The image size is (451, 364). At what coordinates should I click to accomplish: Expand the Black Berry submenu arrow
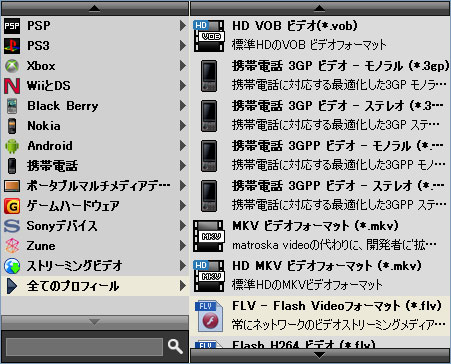182,106
